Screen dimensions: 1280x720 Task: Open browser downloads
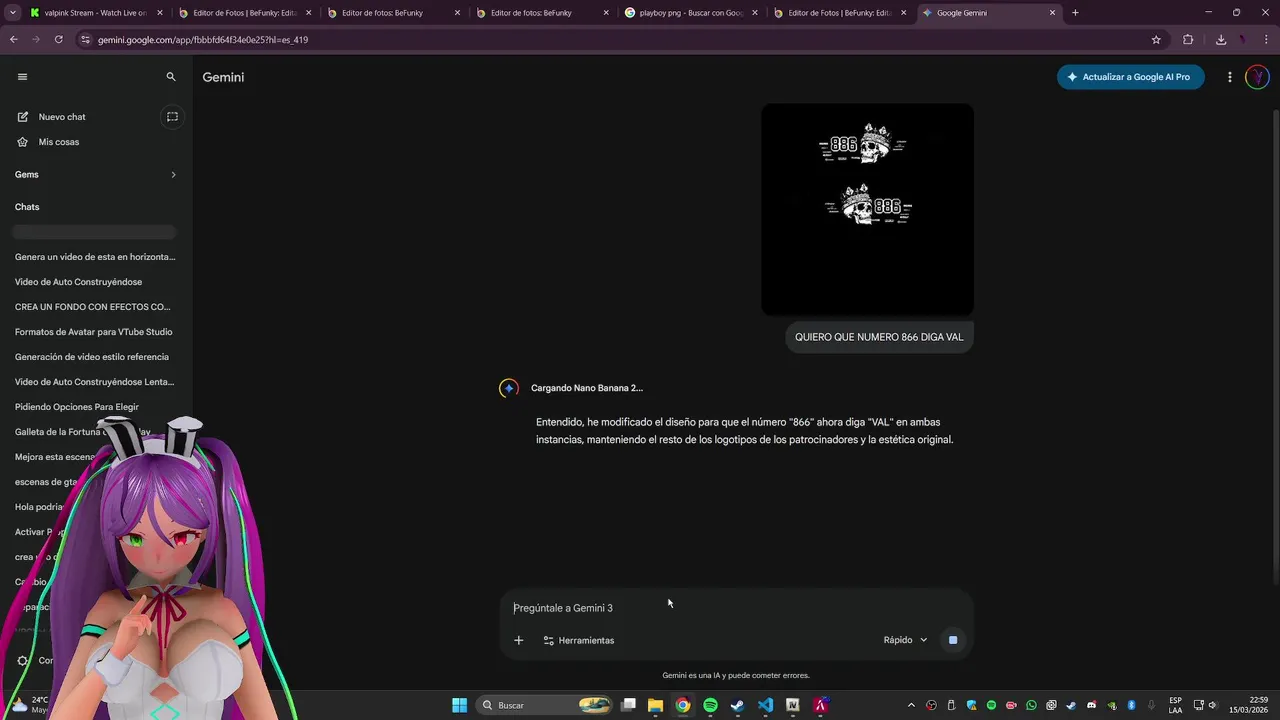pos(1221,40)
